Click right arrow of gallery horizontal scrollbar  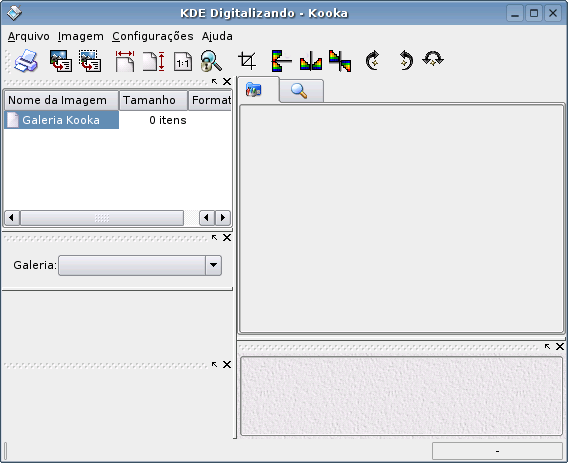click(x=223, y=218)
